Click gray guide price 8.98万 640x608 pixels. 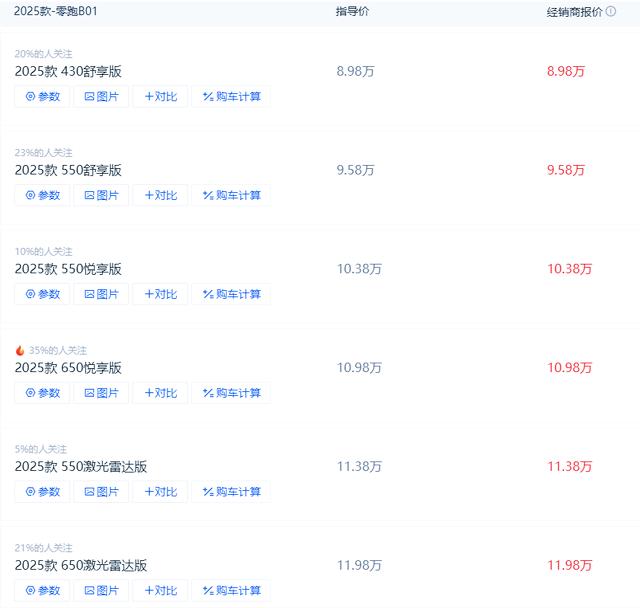[355, 71]
